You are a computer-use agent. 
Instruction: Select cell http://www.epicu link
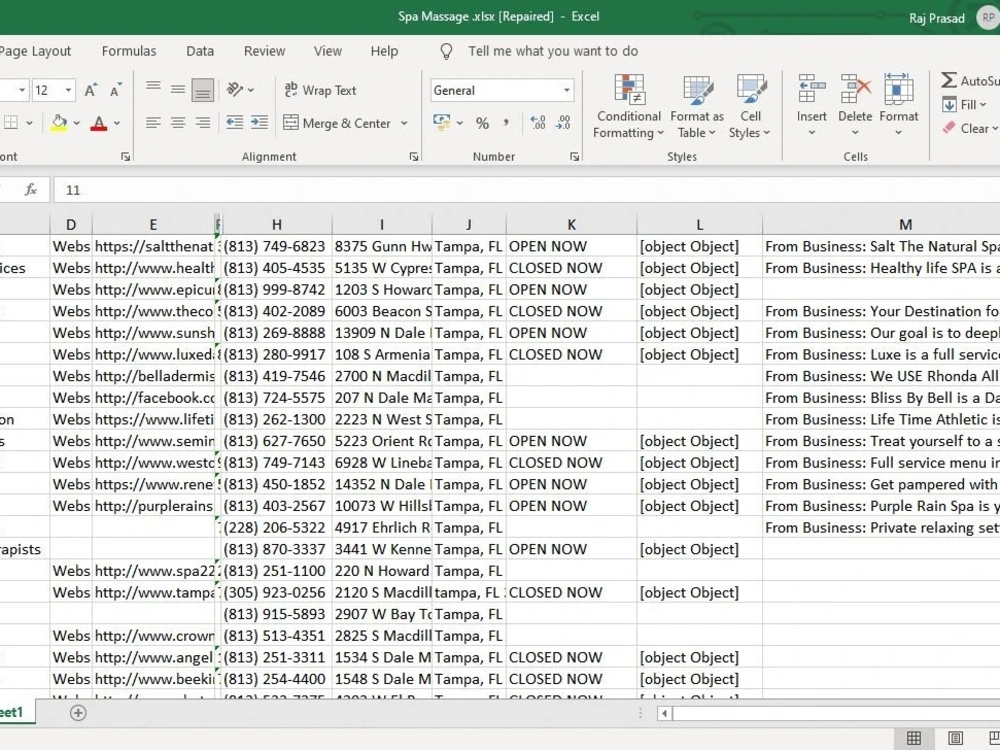coord(153,290)
